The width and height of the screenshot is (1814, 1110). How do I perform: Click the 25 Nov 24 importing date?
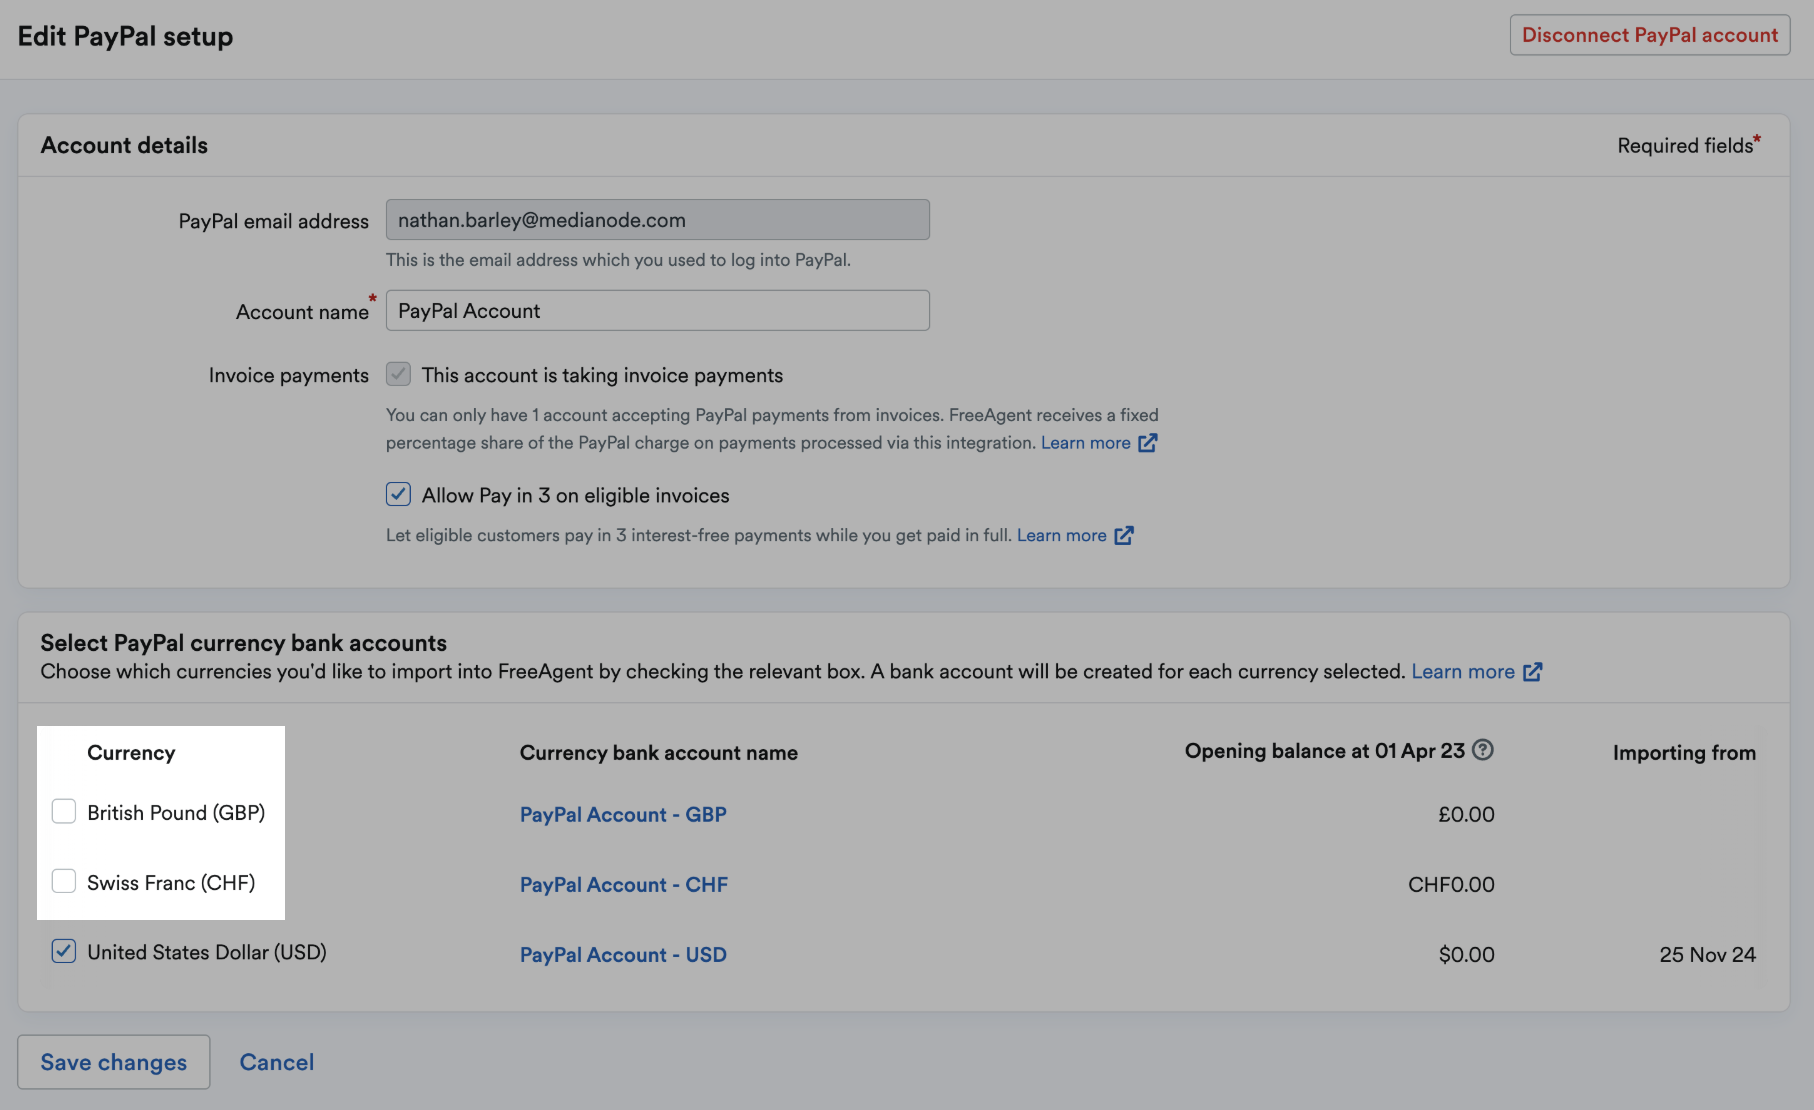[x=1707, y=955]
